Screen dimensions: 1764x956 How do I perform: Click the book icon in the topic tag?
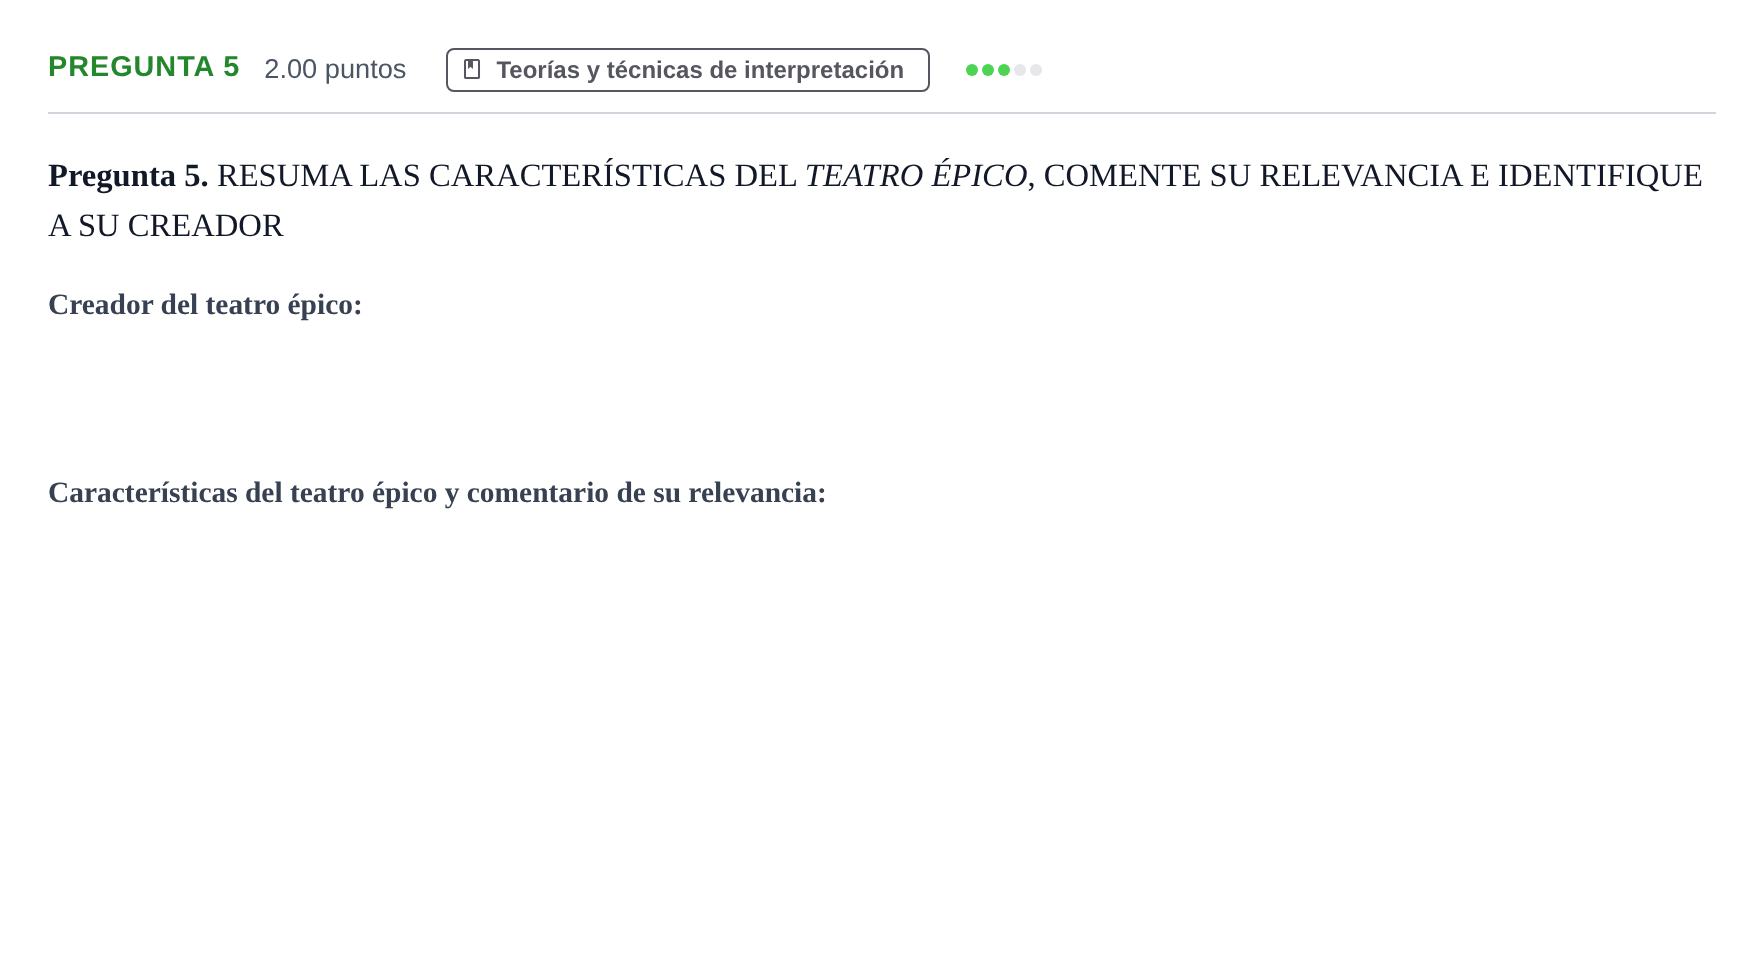[x=473, y=69]
